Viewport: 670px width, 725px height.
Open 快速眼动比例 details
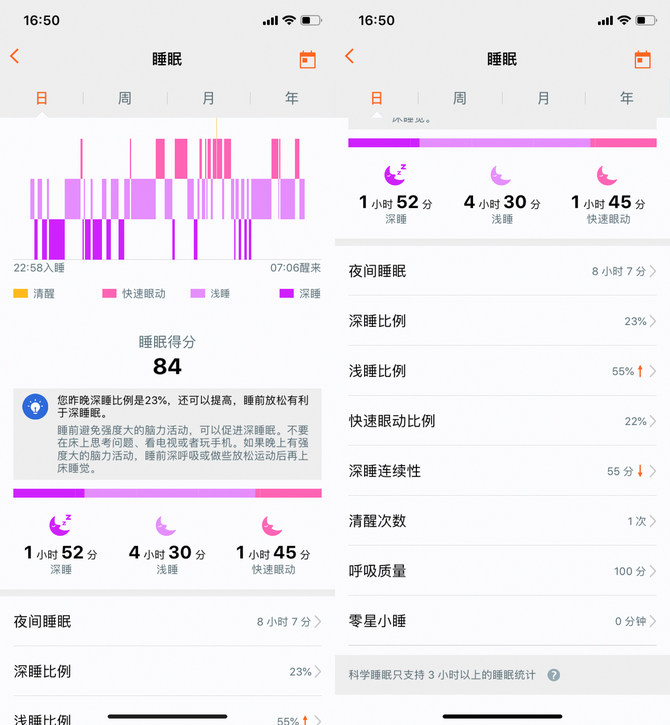point(502,421)
